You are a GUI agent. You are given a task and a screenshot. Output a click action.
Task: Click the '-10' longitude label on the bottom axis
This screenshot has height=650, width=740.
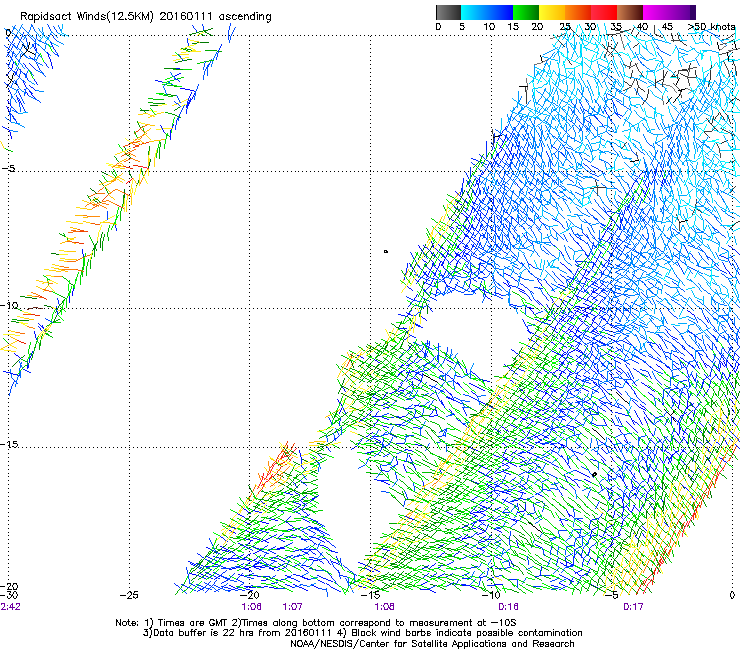[x=491, y=595]
